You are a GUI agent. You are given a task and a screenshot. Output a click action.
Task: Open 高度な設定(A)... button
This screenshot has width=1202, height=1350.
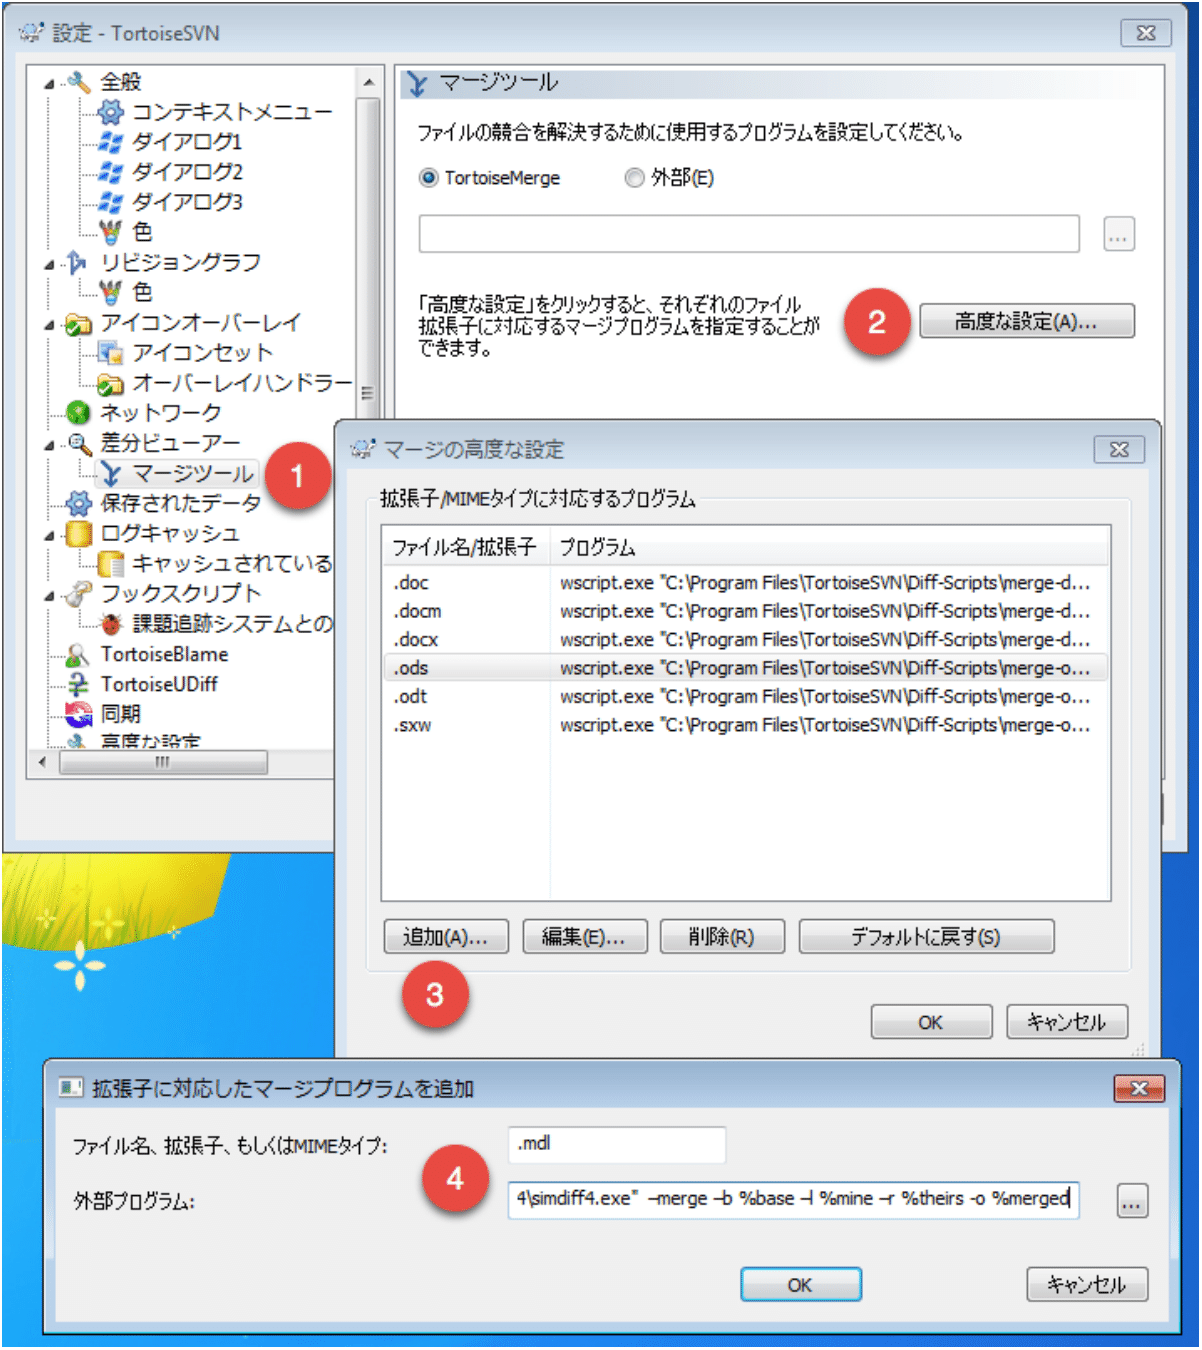(1027, 321)
